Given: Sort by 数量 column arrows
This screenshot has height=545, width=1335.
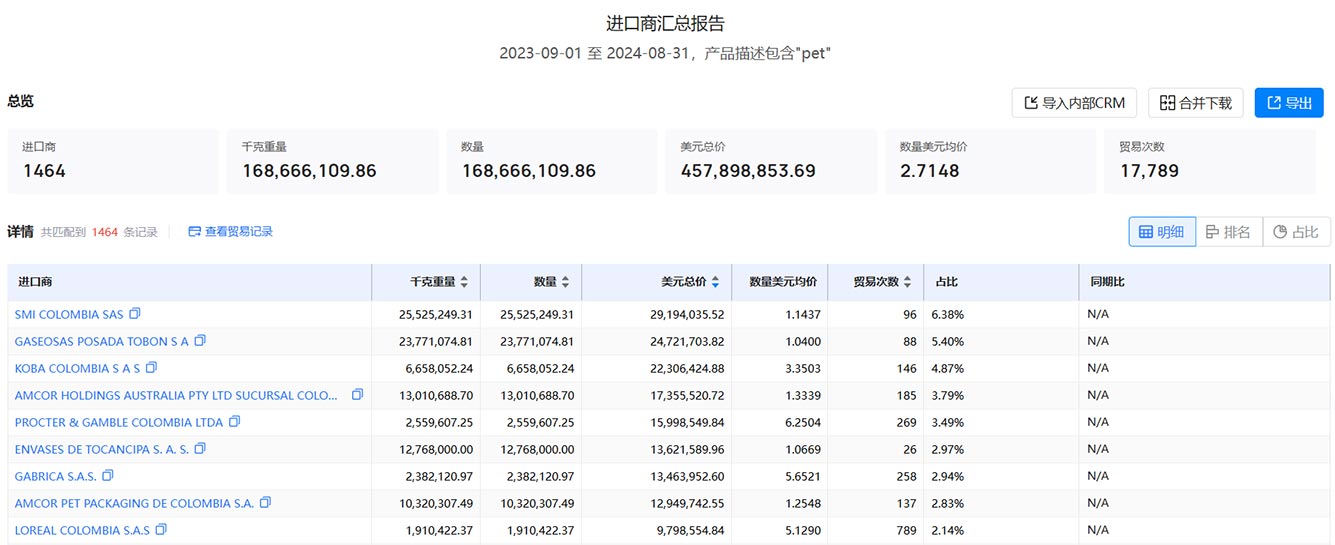Looking at the screenshot, I should pyautogui.click(x=565, y=282).
